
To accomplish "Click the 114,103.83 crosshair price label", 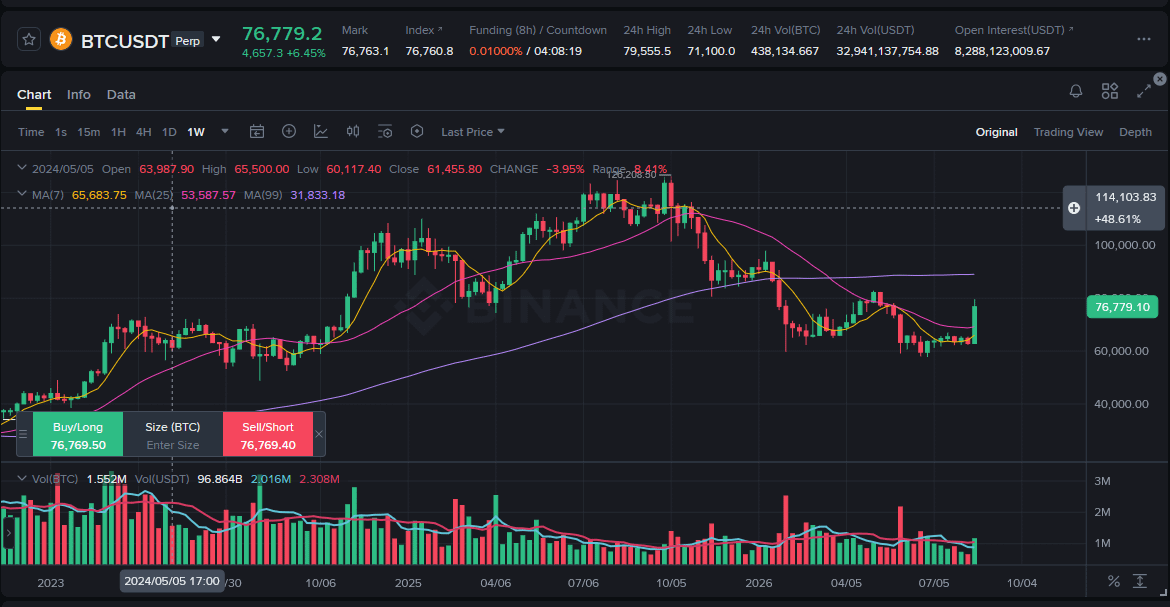I will [x=1125, y=197].
